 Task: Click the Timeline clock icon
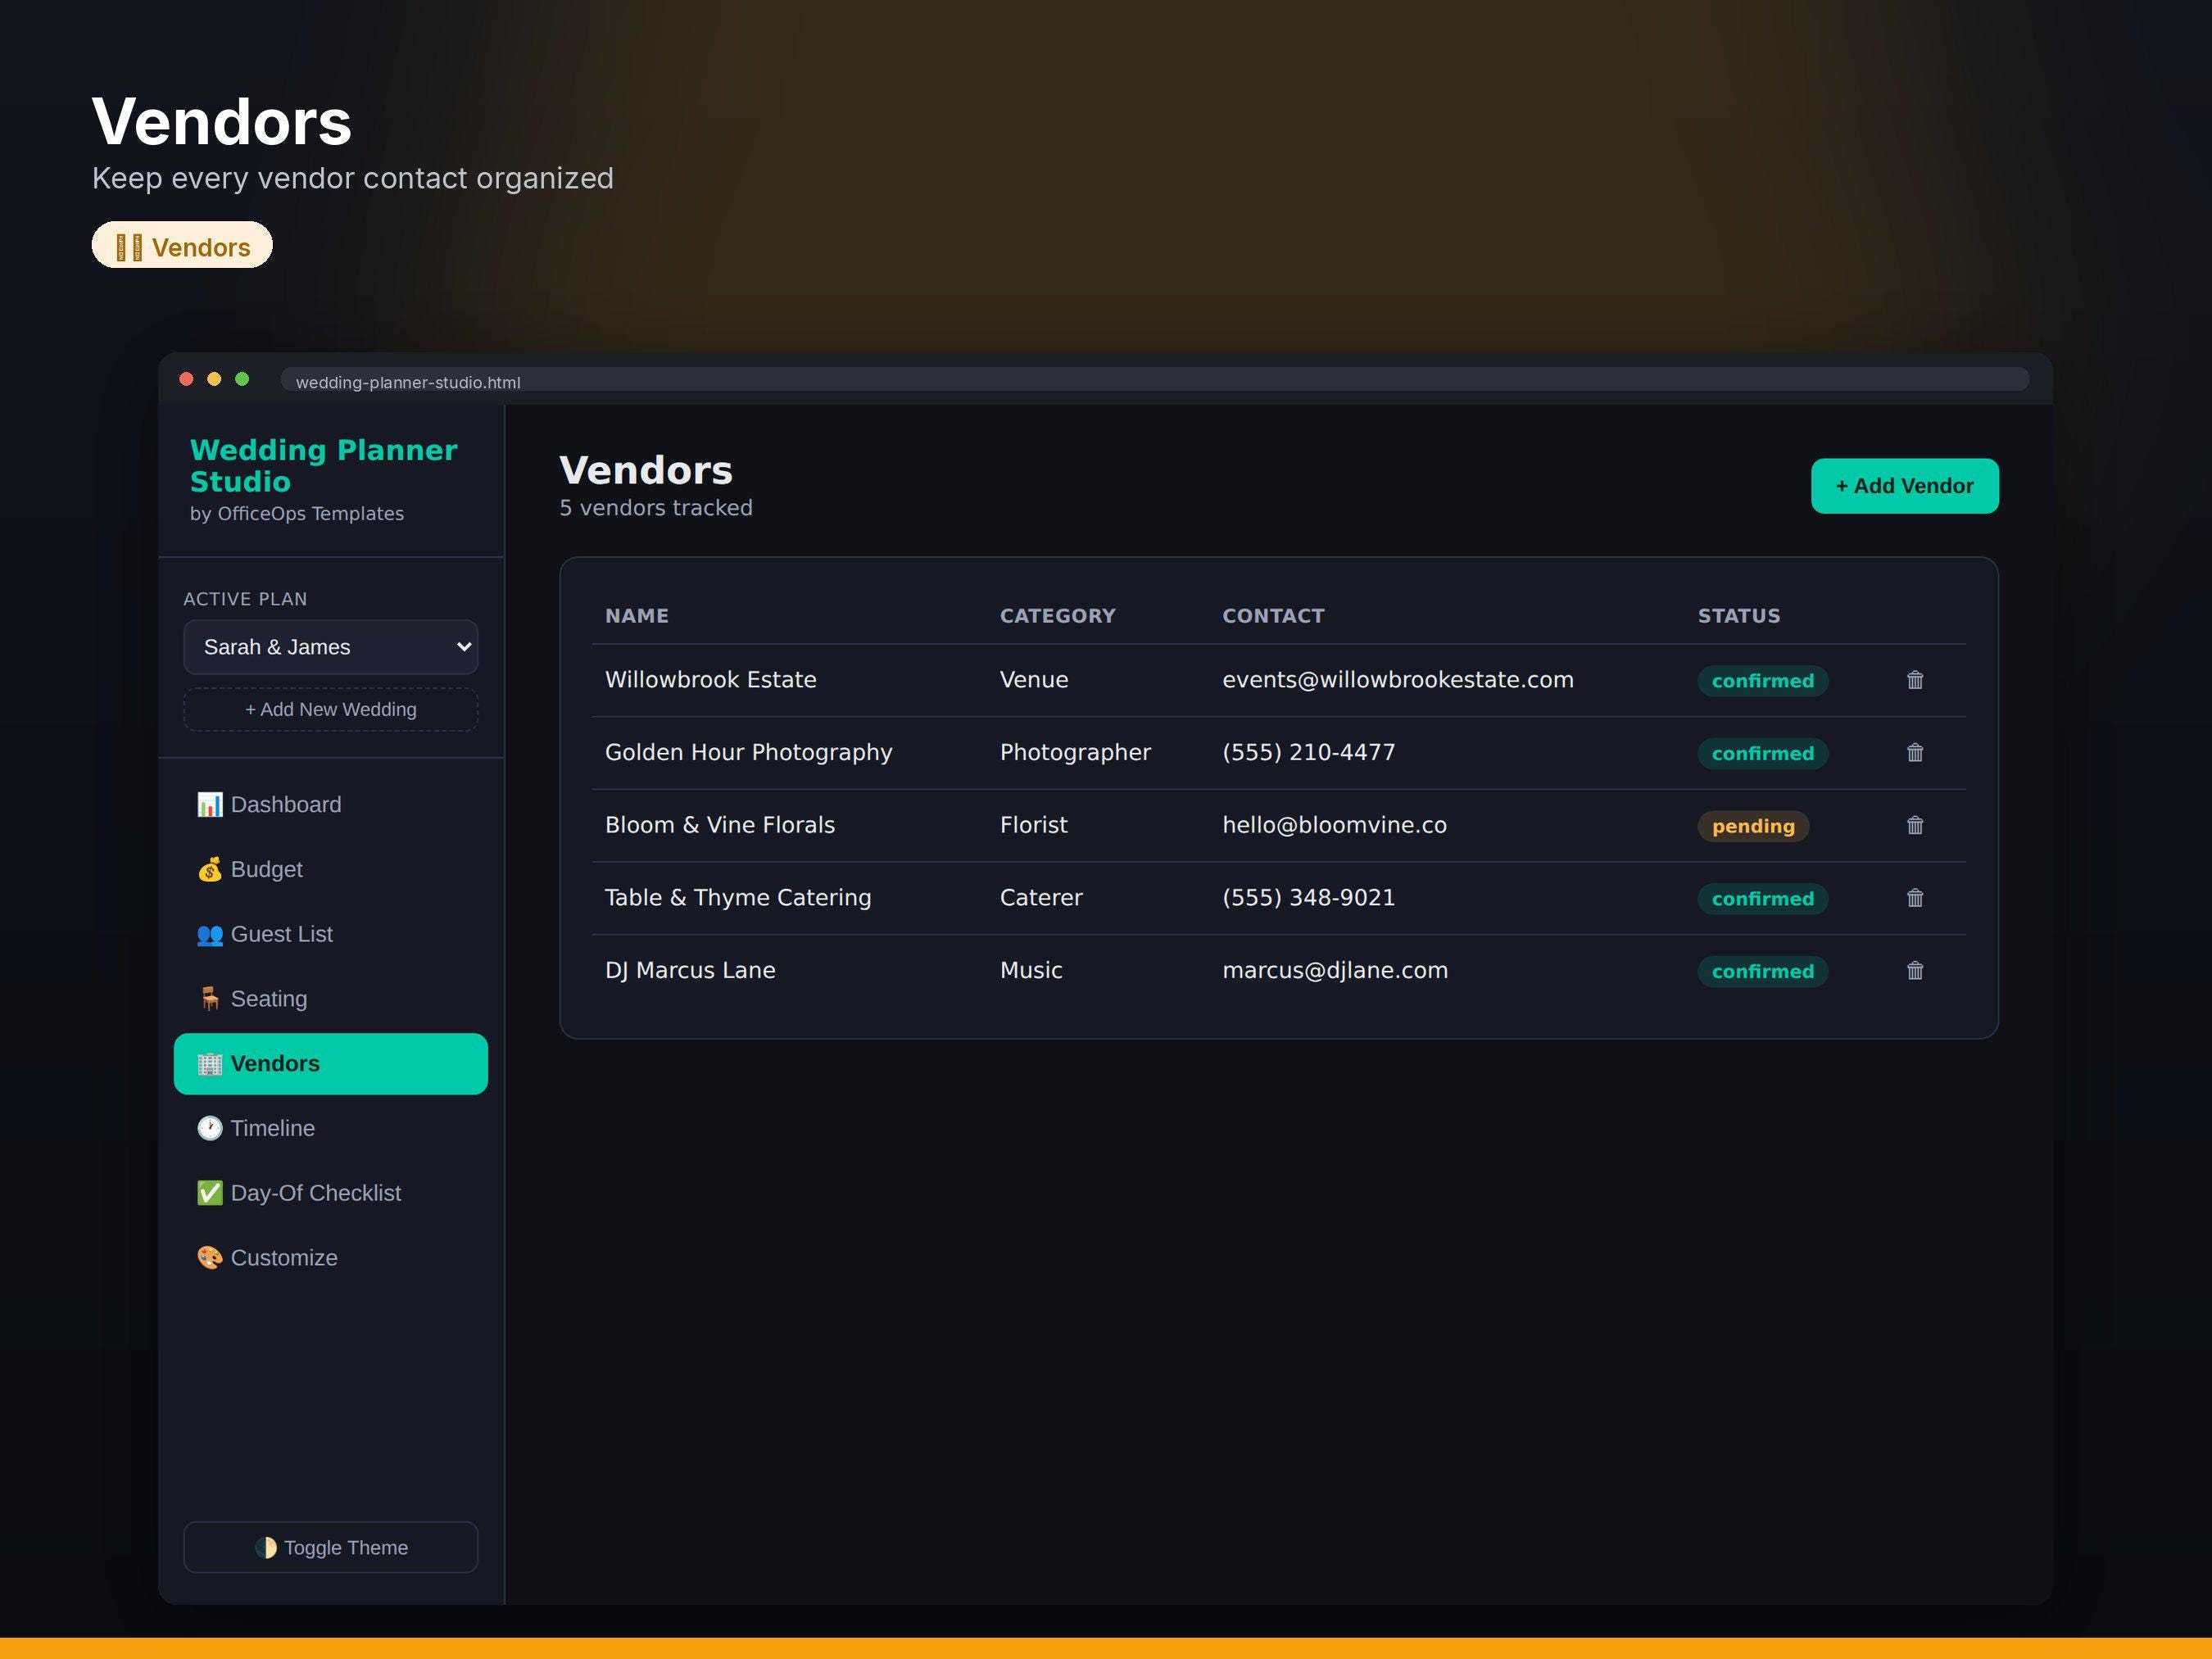point(209,1129)
